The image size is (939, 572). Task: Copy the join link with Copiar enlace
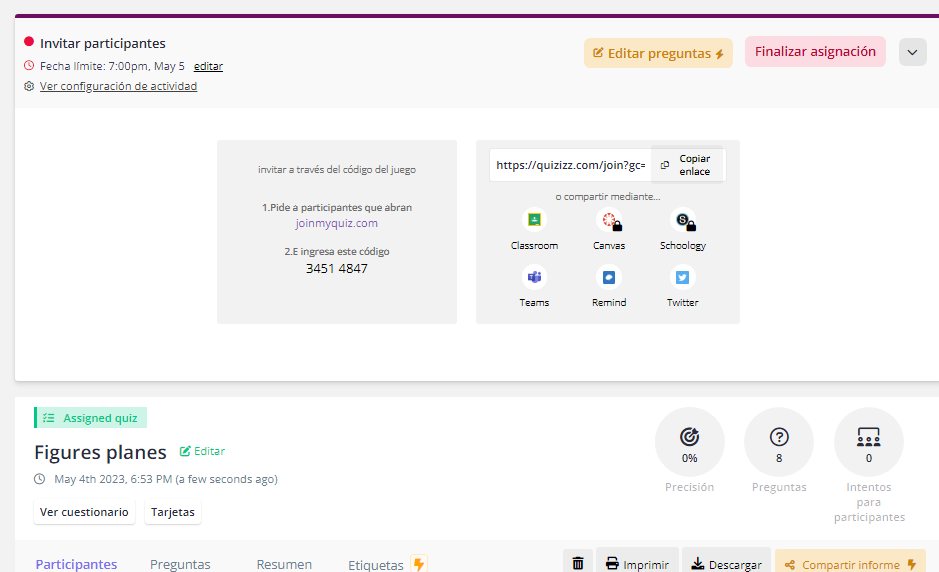tap(688, 165)
